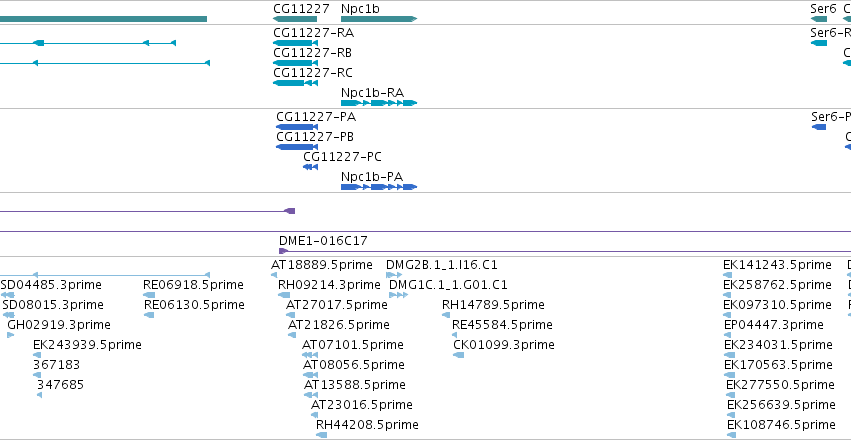Viewport: 851px width, 440px height.
Task: Open the RE06918.5prime EST label
Action: (x=193, y=285)
